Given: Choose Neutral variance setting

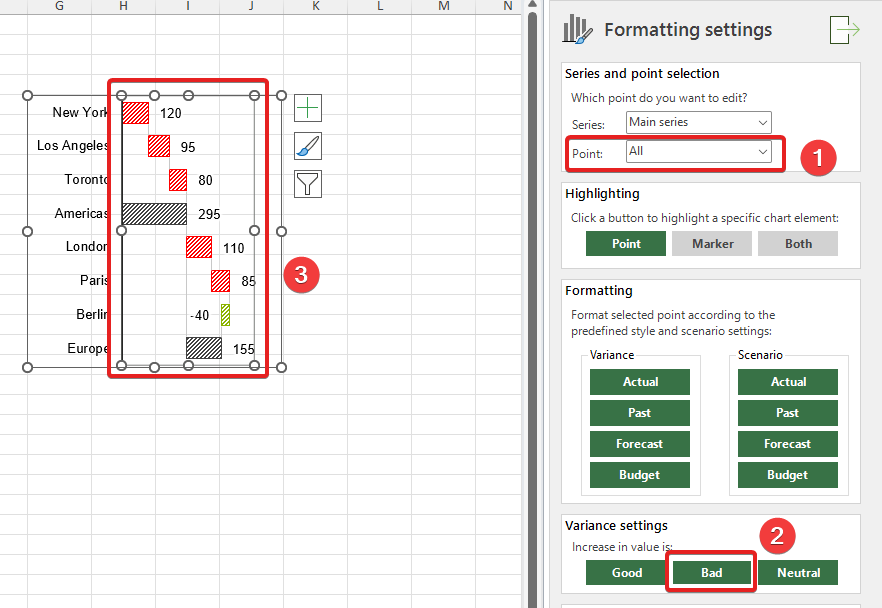Looking at the screenshot, I should [x=798, y=573].
